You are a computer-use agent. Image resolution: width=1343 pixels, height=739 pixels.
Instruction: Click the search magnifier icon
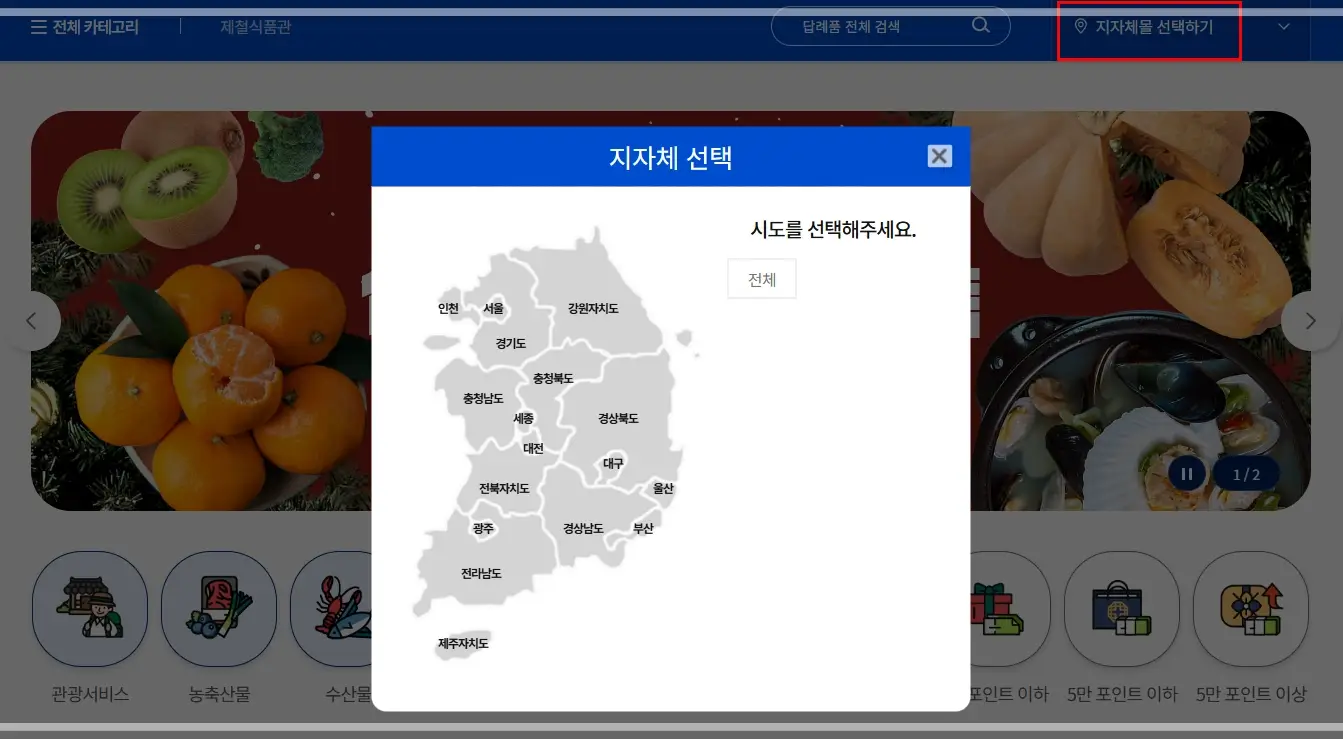(x=980, y=26)
